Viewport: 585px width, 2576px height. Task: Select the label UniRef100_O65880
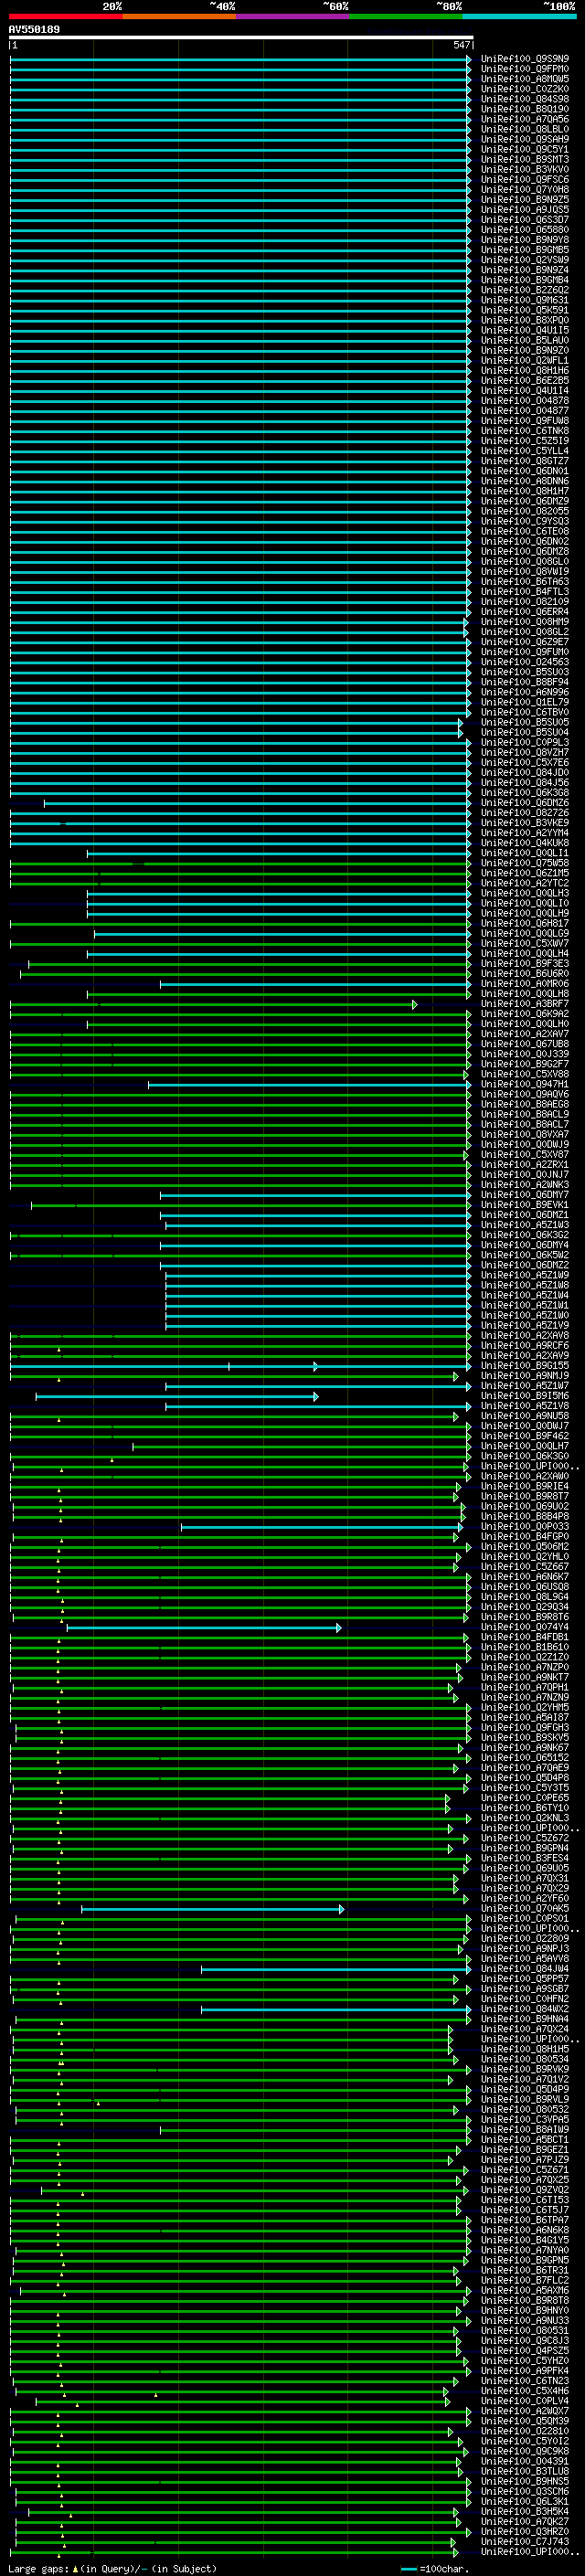[x=525, y=230]
